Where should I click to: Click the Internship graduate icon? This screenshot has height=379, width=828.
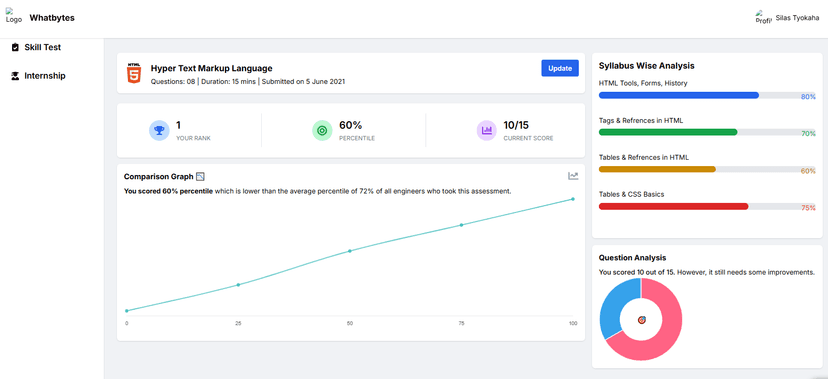[15, 75]
